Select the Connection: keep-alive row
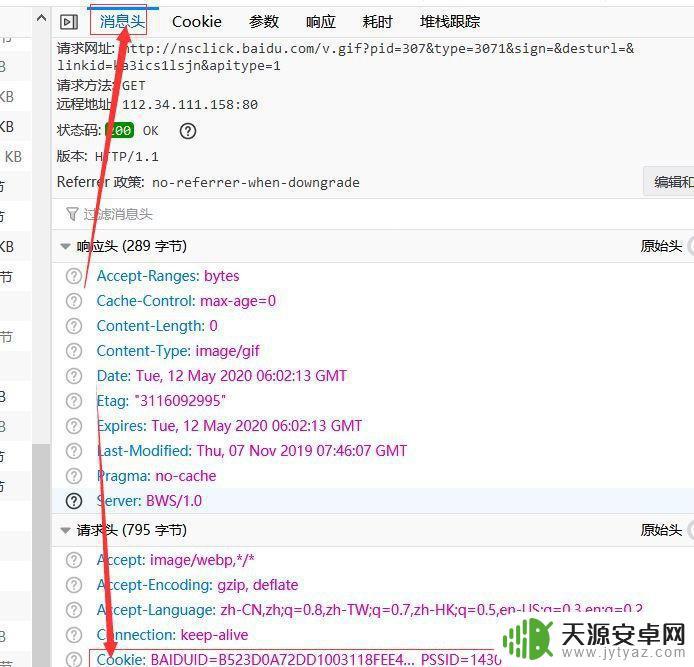 [373, 635]
